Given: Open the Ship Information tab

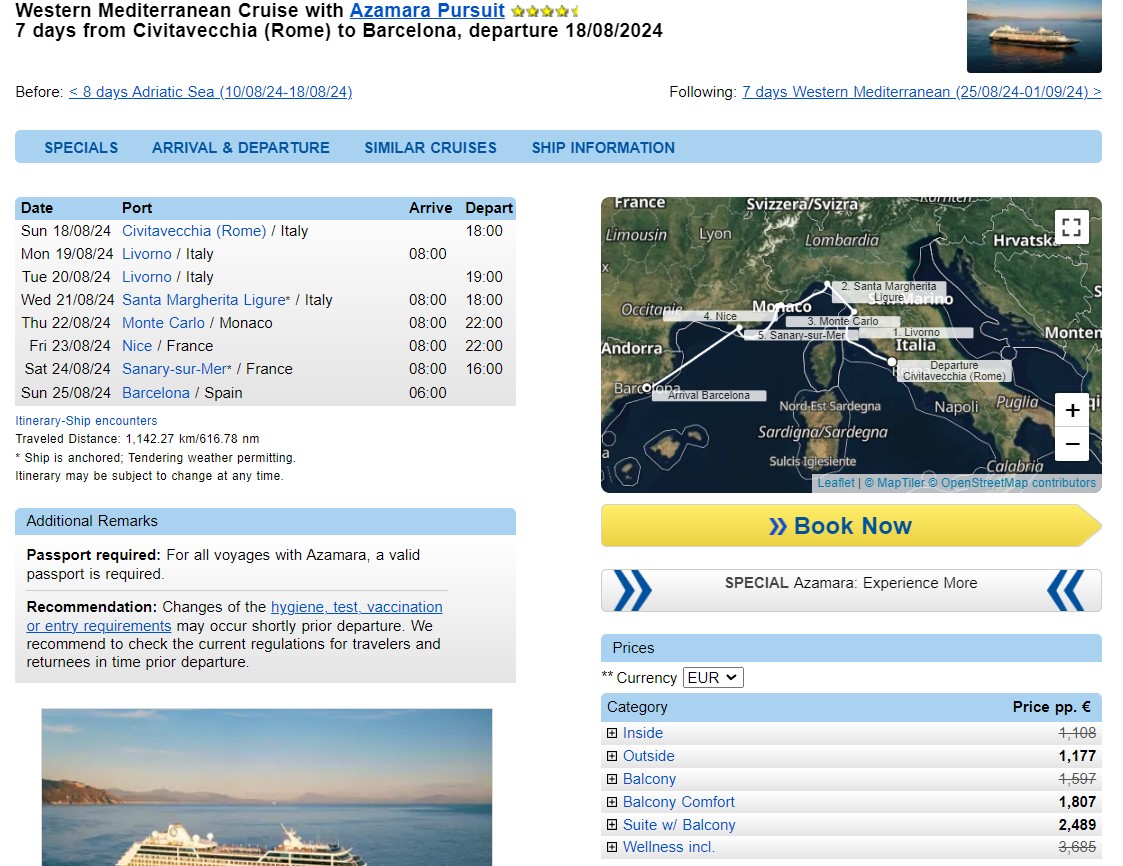Looking at the screenshot, I should pos(603,148).
